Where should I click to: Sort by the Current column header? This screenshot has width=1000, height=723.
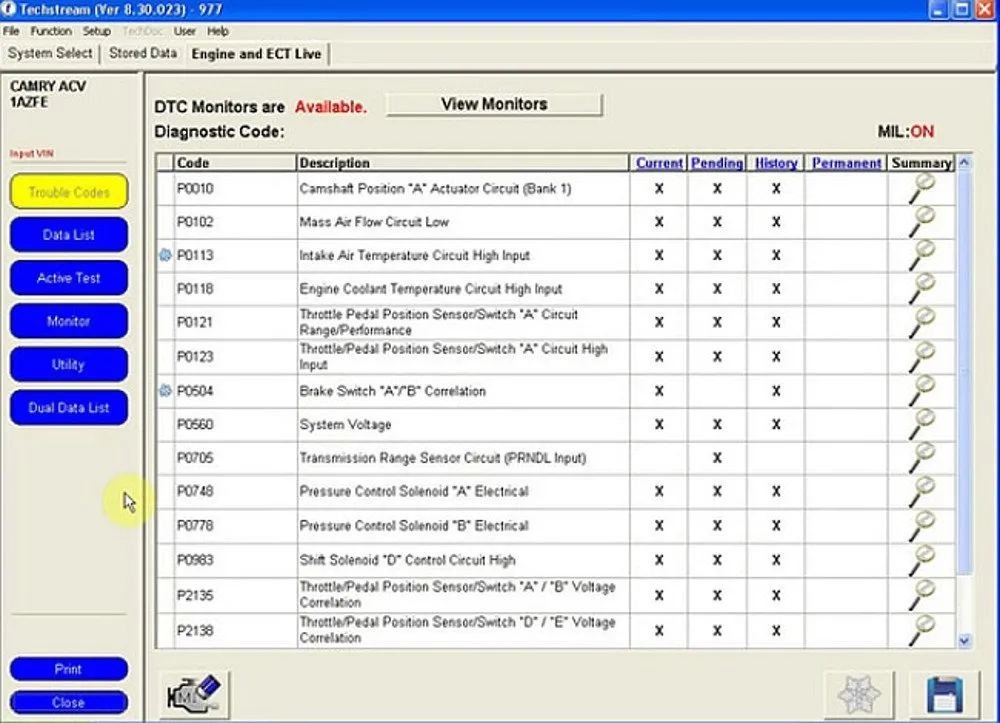(659, 163)
